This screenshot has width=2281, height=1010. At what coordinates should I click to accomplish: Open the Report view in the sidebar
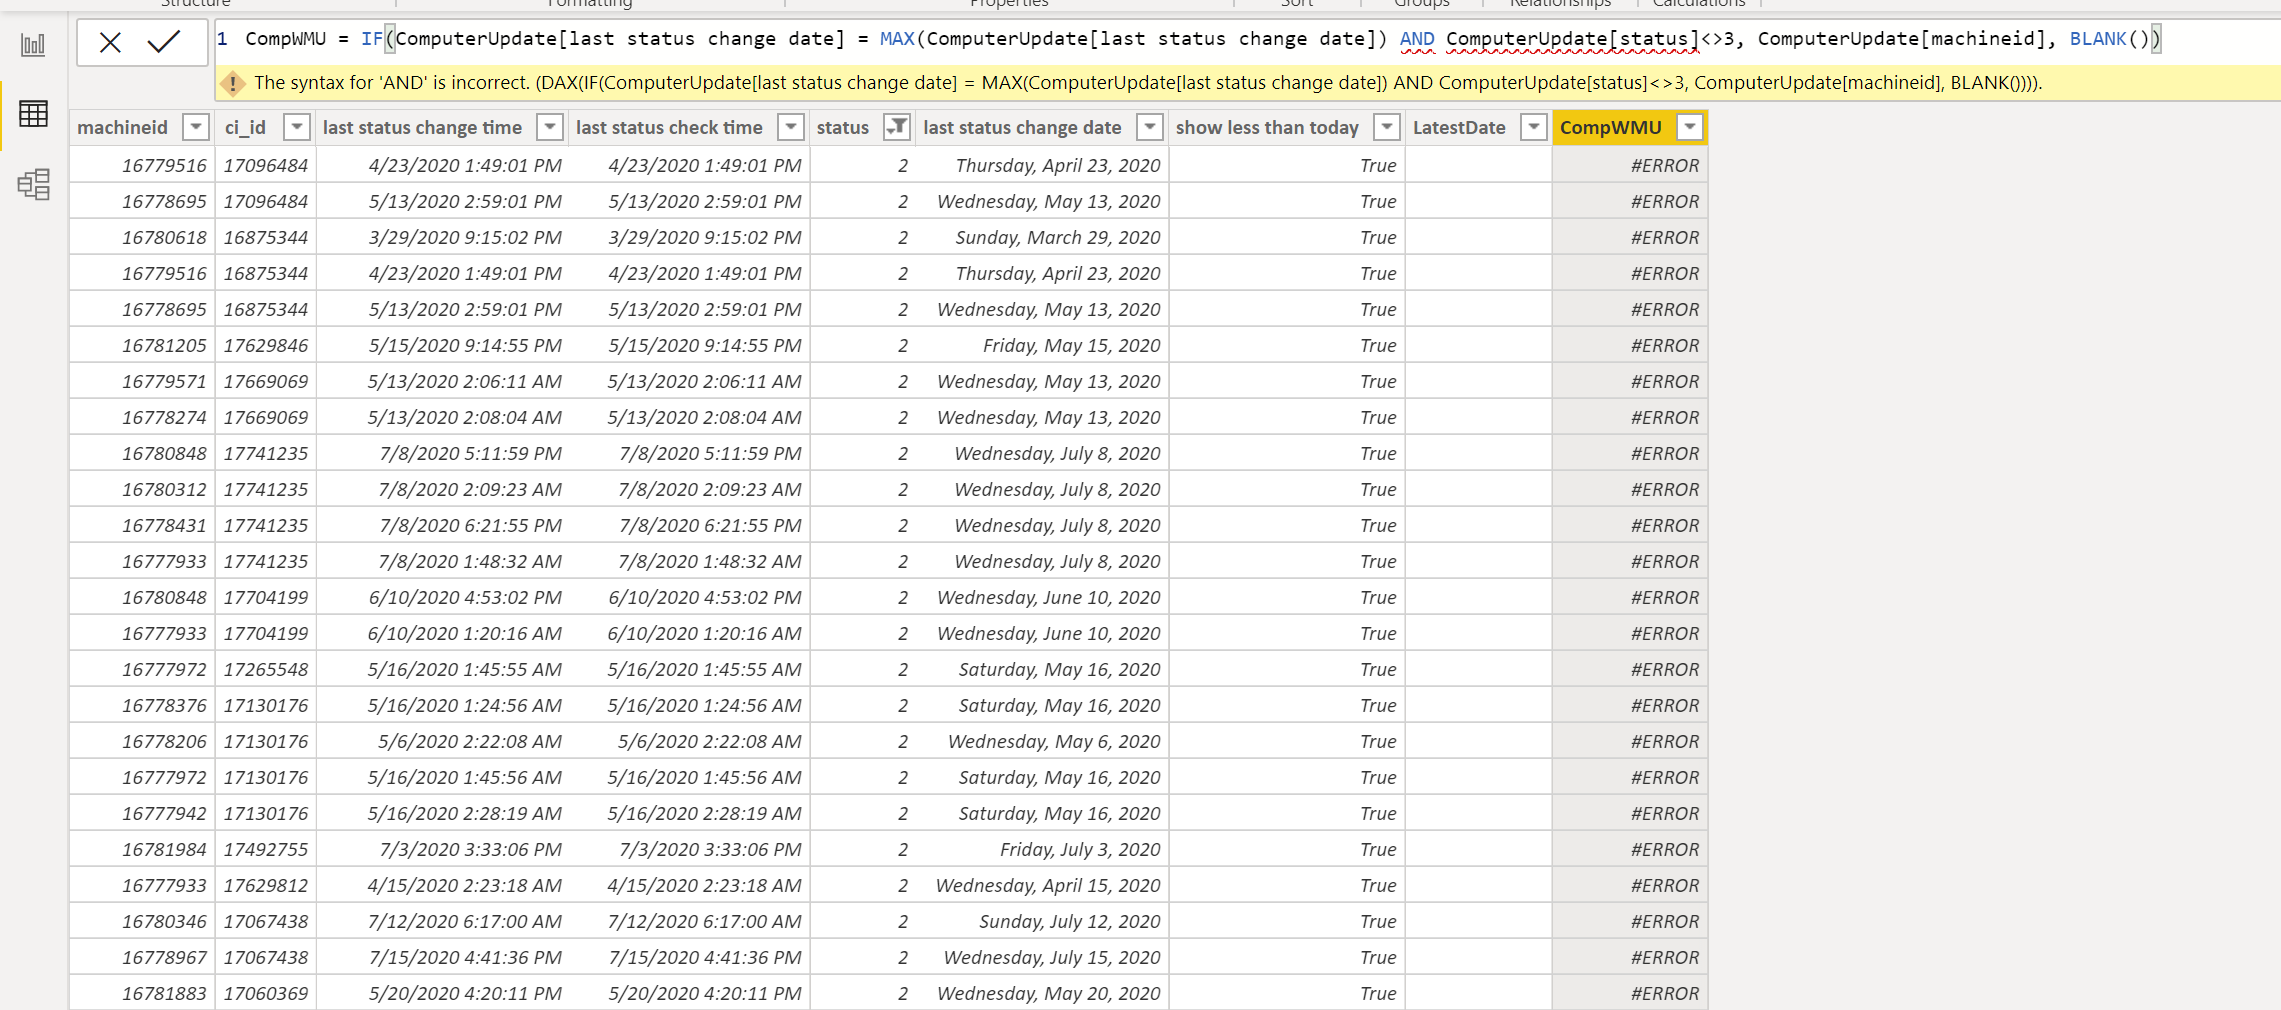click(x=33, y=44)
